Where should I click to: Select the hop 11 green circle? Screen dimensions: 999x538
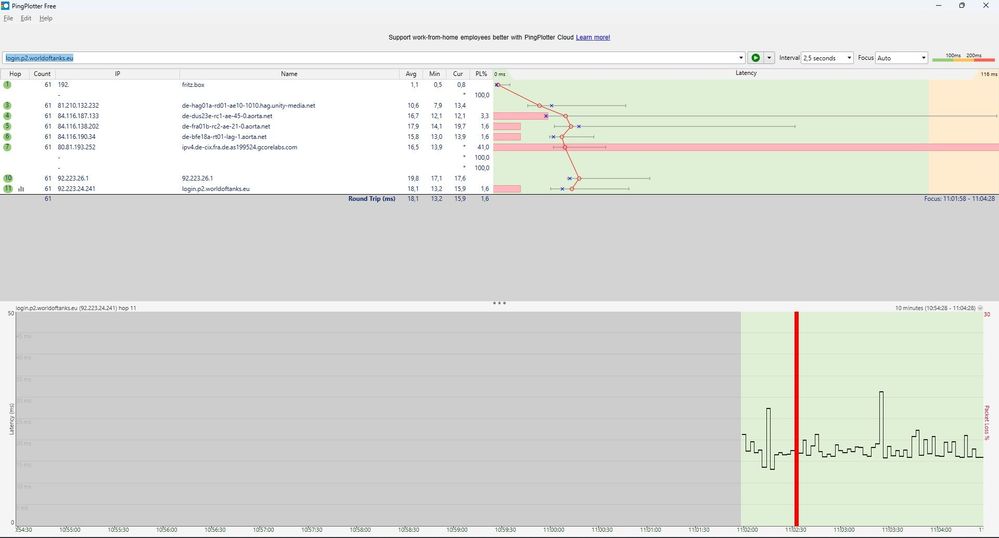coord(8,189)
